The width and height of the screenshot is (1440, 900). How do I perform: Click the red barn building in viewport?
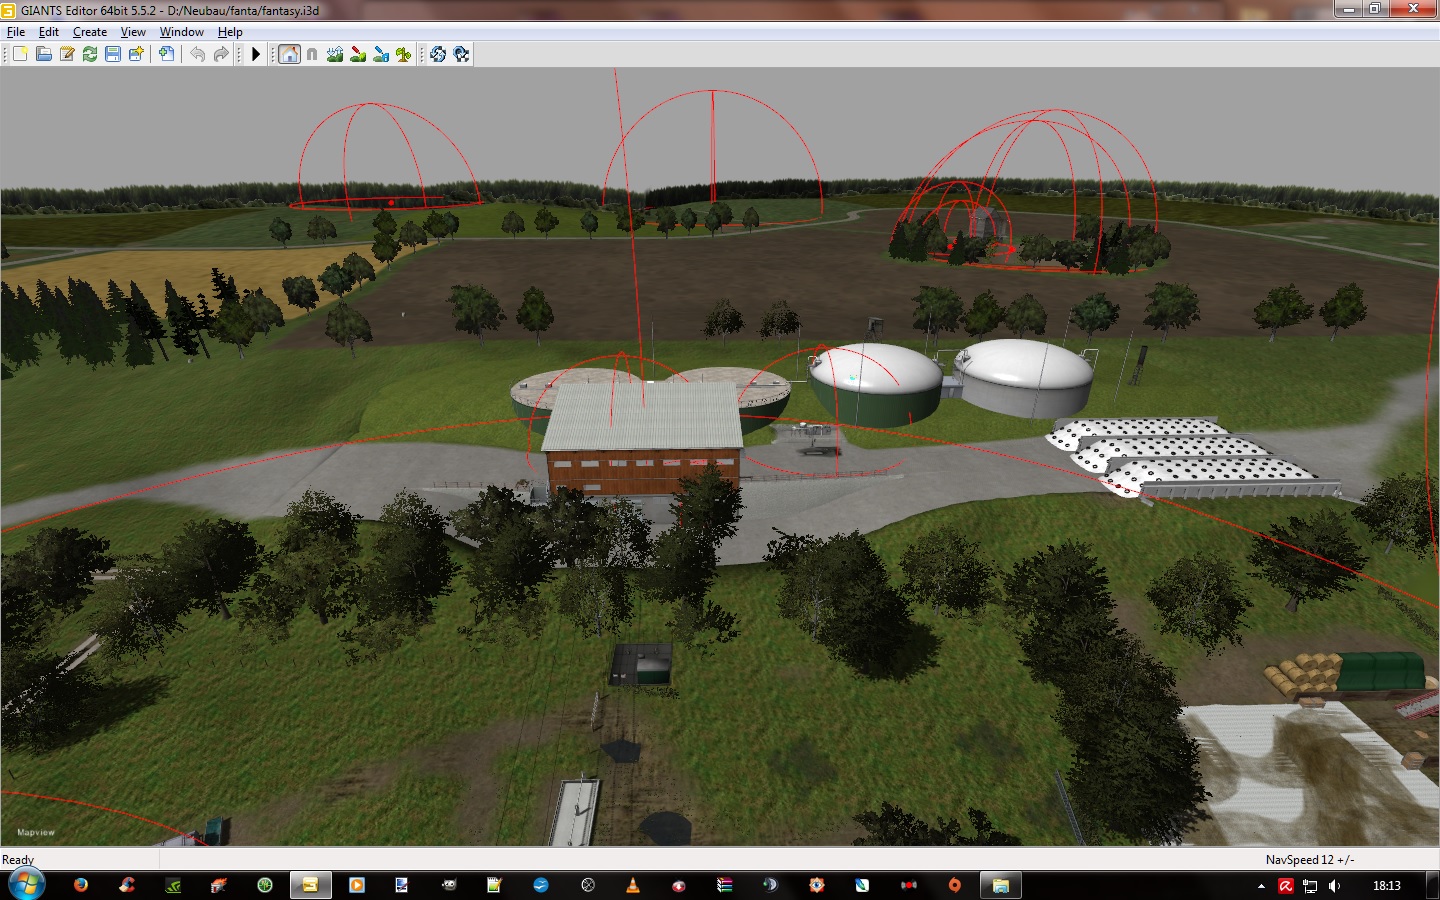tap(642, 468)
